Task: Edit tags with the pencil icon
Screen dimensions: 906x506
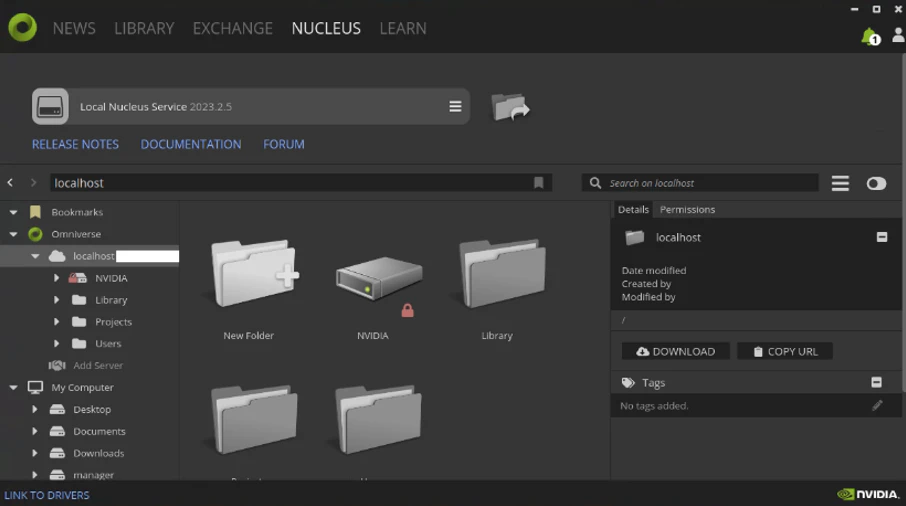Action: [x=877, y=405]
